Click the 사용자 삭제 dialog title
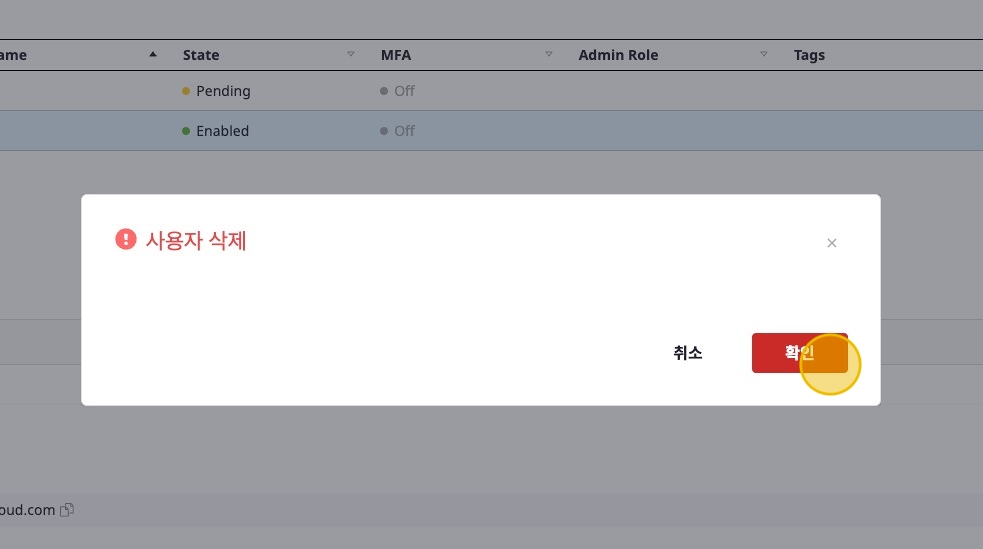The height and width of the screenshot is (549, 983). pos(196,240)
